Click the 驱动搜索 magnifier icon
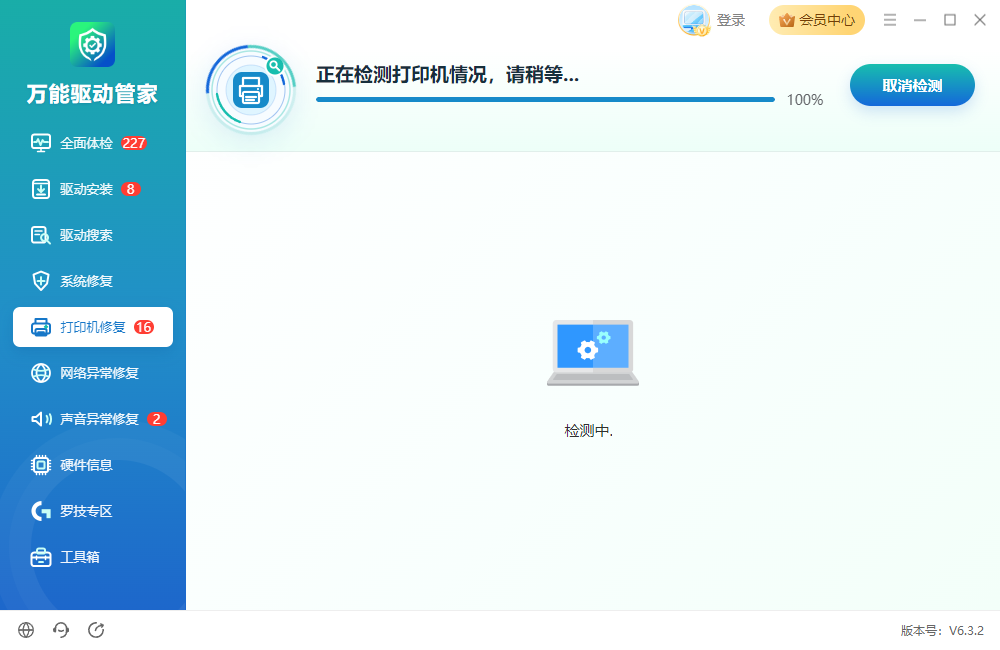 (x=41, y=235)
